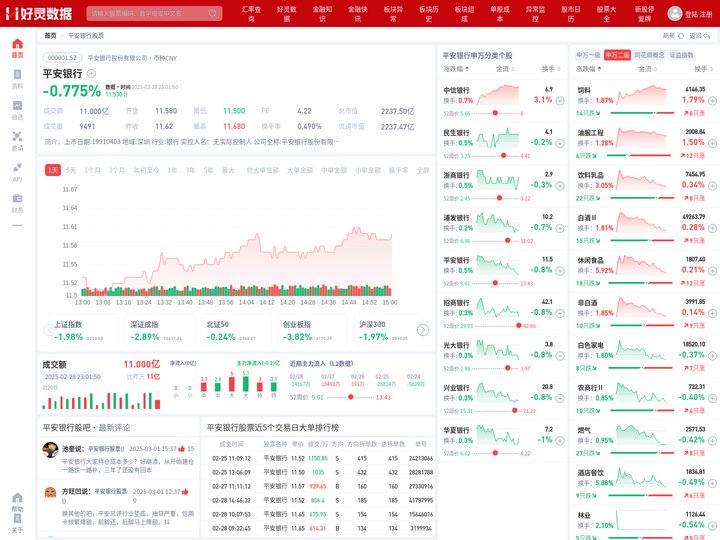
Task: Click 52-week range marker for 招商银行
Action: coord(518,326)
